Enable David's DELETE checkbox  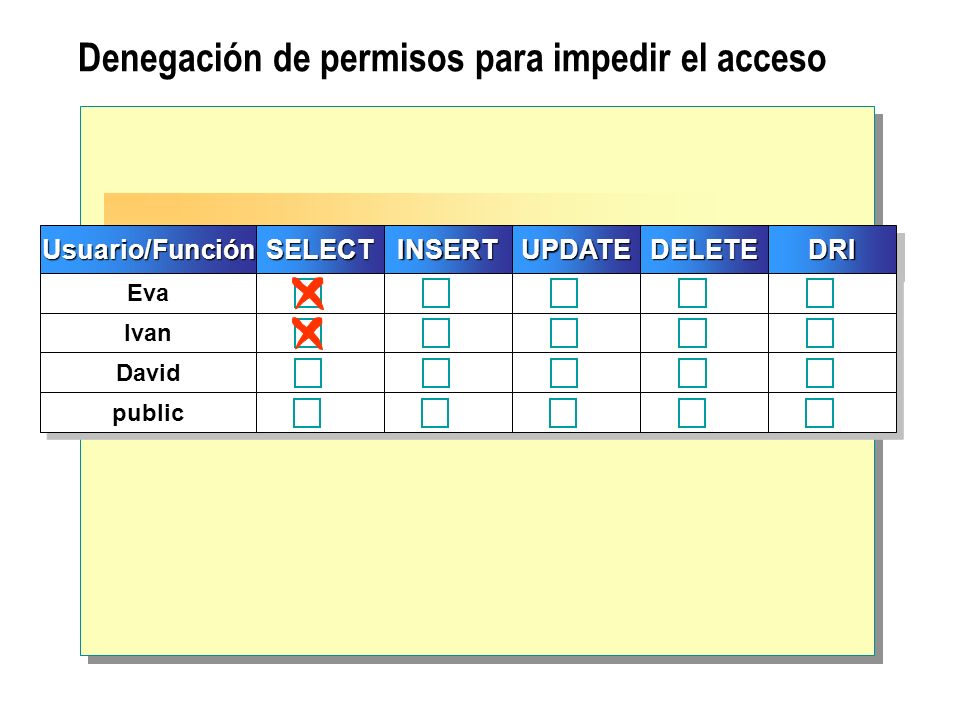click(692, 373)
